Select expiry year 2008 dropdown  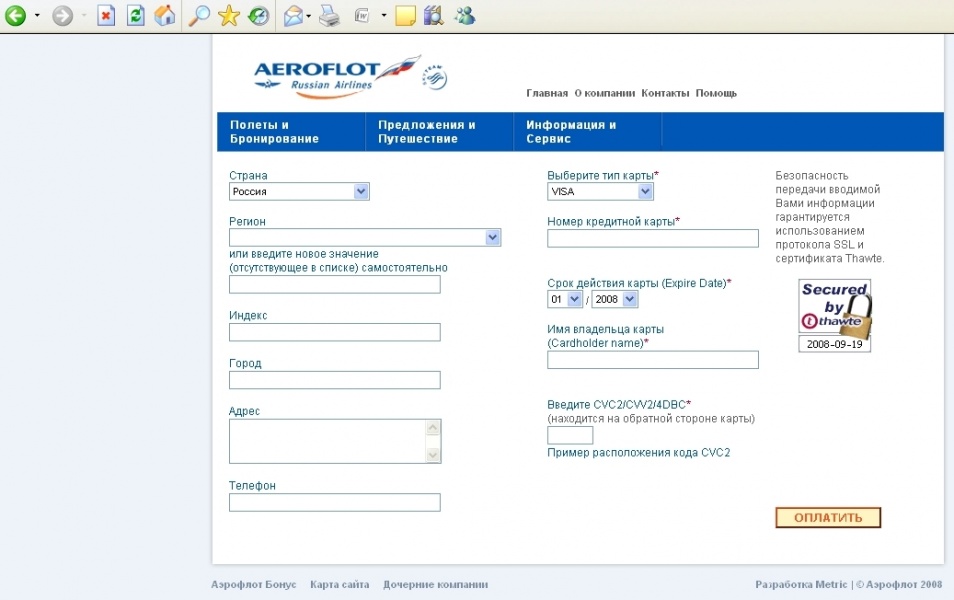point(614,299)
